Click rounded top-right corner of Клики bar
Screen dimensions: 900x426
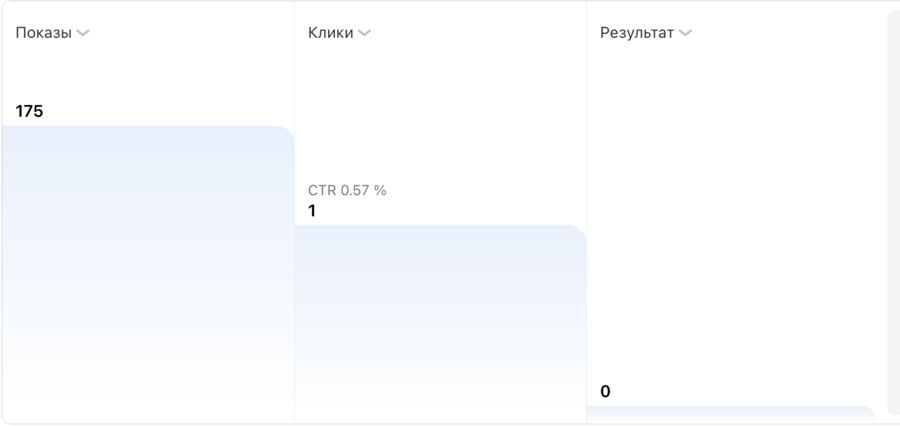point(579,232)
